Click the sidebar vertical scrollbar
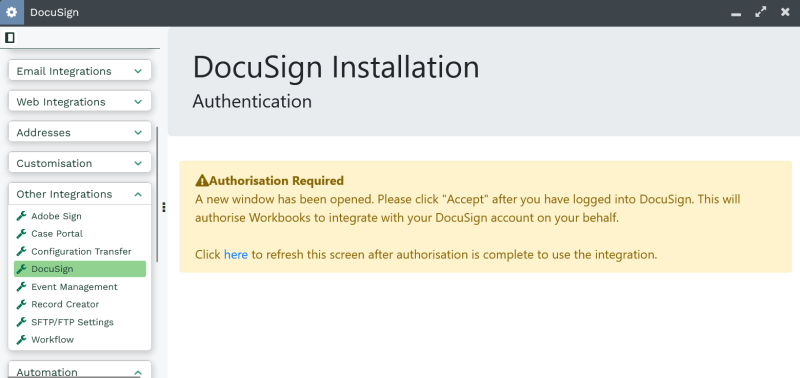The height and width of the screenshot is (378, 800). [x=157, y=194]
